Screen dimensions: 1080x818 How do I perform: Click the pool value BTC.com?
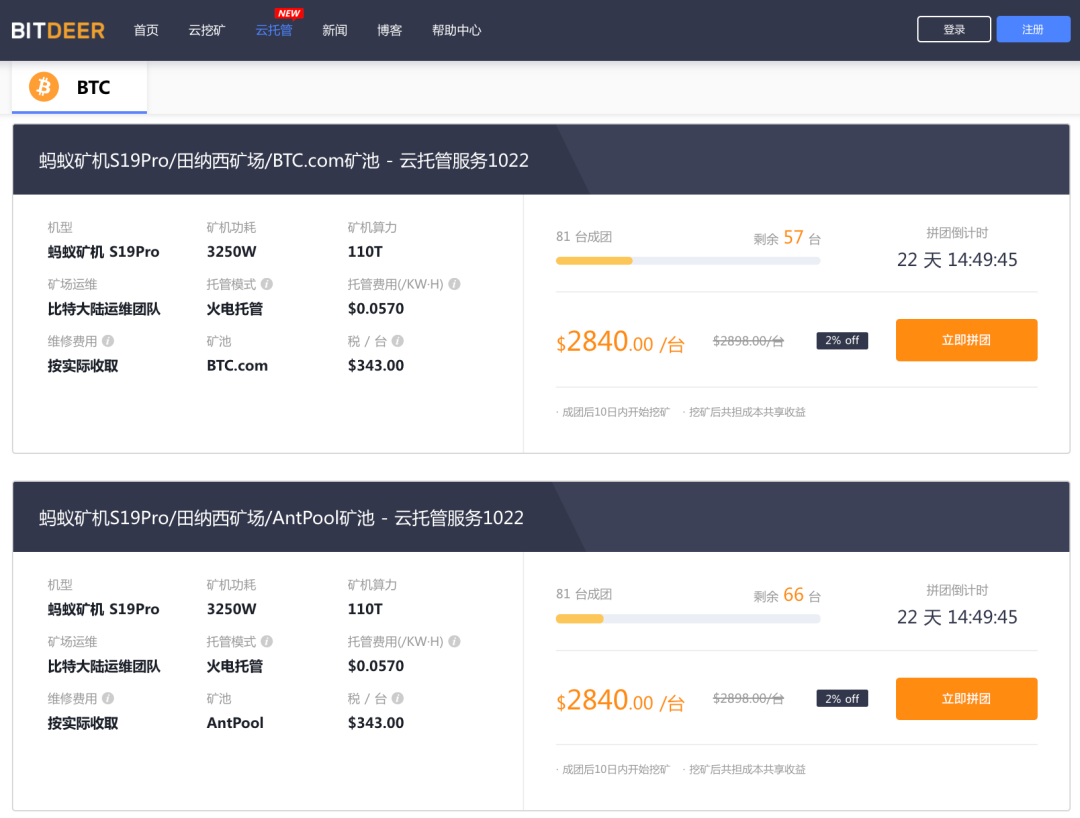(x=237, y=366)
